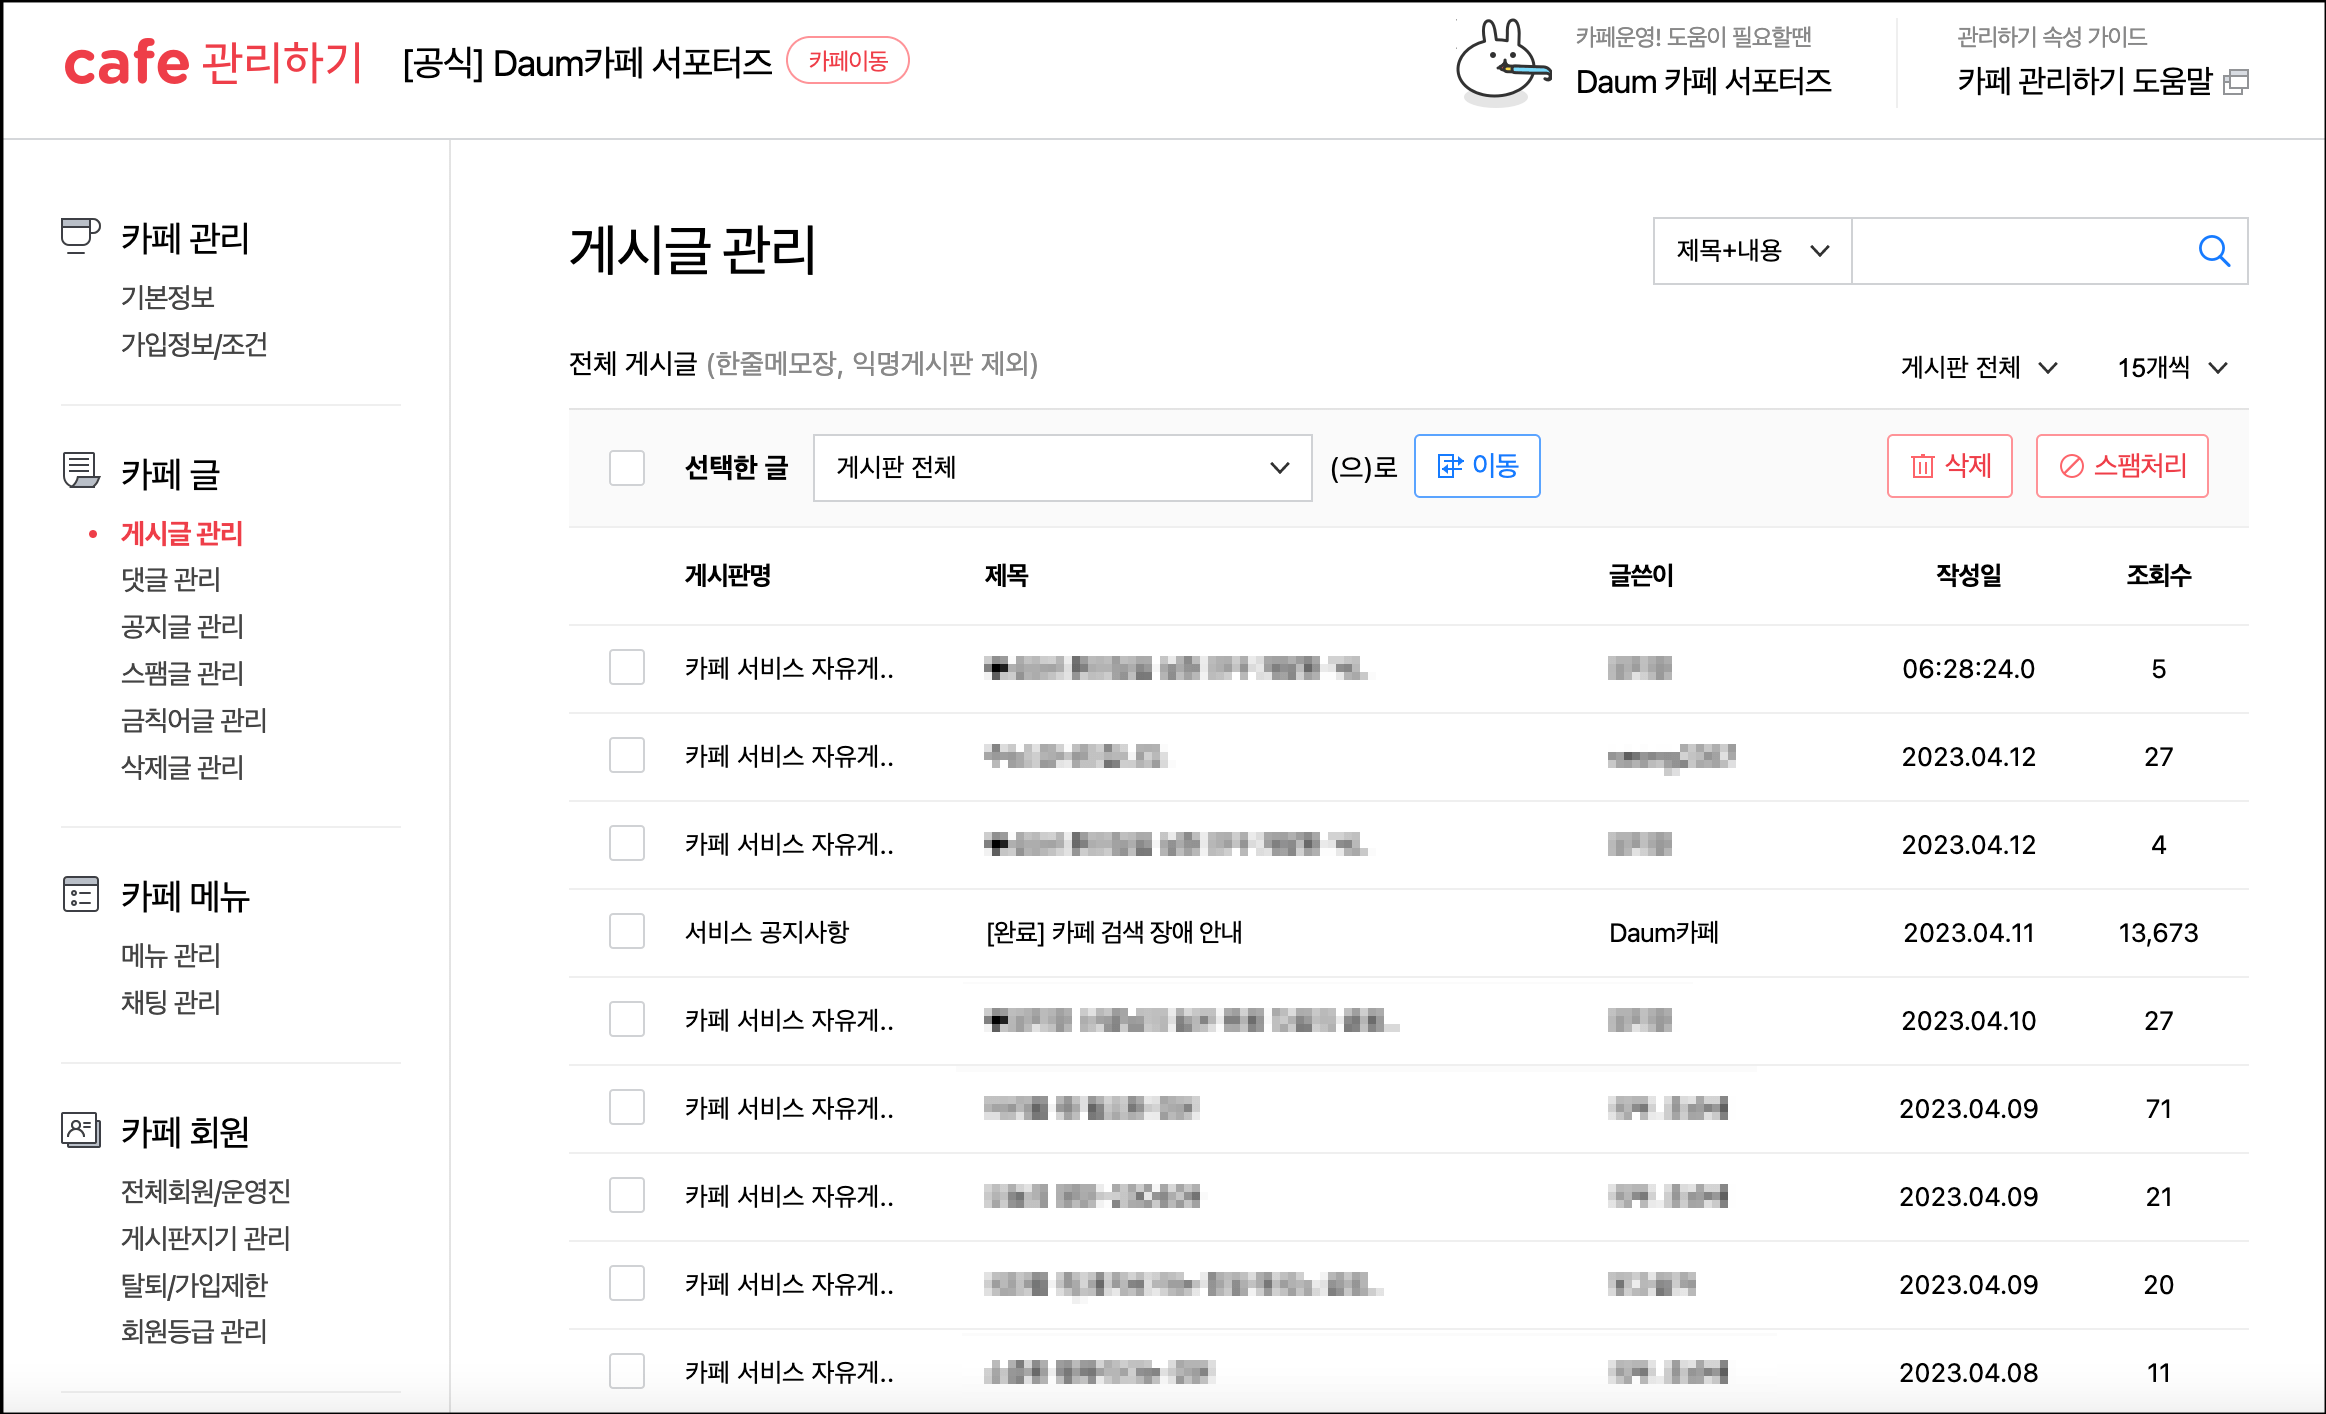Click the 카페 메뉴 list icon

(x=80, y=894)
